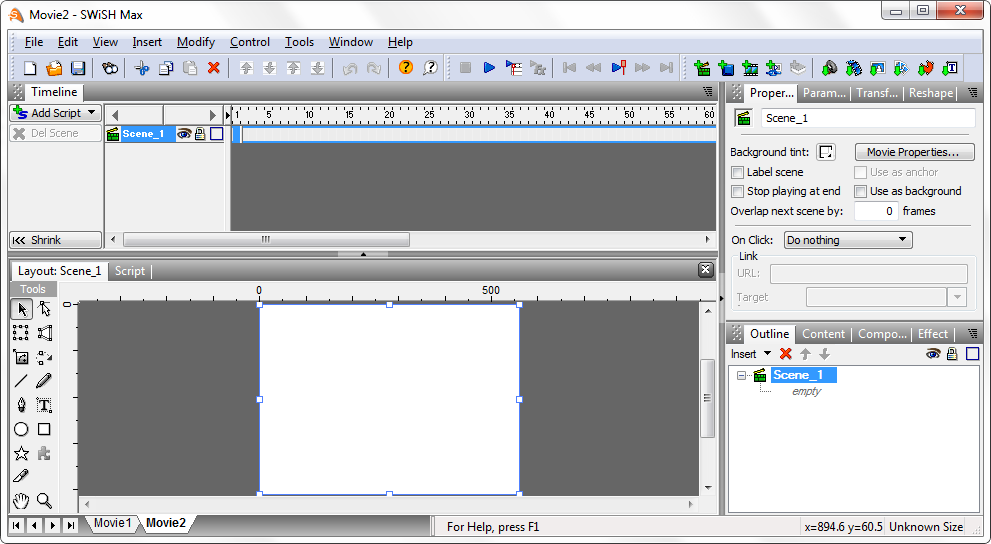This screenshot has height=544, width=991.
Task: Select the Text tool in Tools panel
Action: click(44, 405)
